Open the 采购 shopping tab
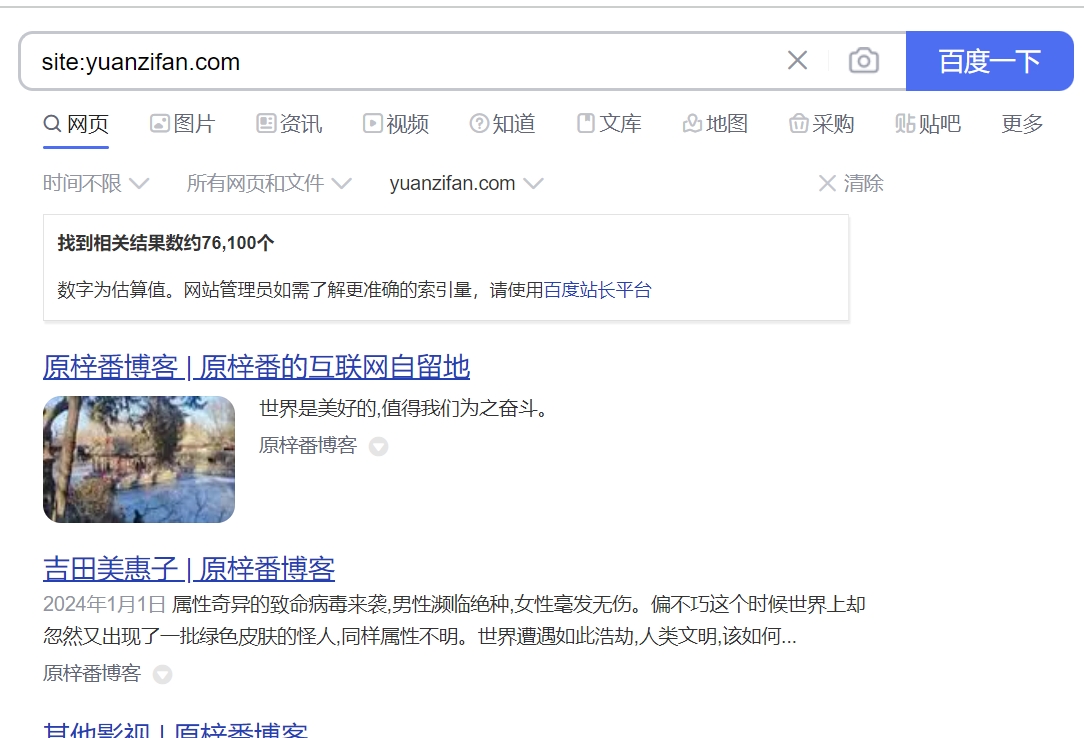Screen dimensions: 1084x738 pos(821,124)
